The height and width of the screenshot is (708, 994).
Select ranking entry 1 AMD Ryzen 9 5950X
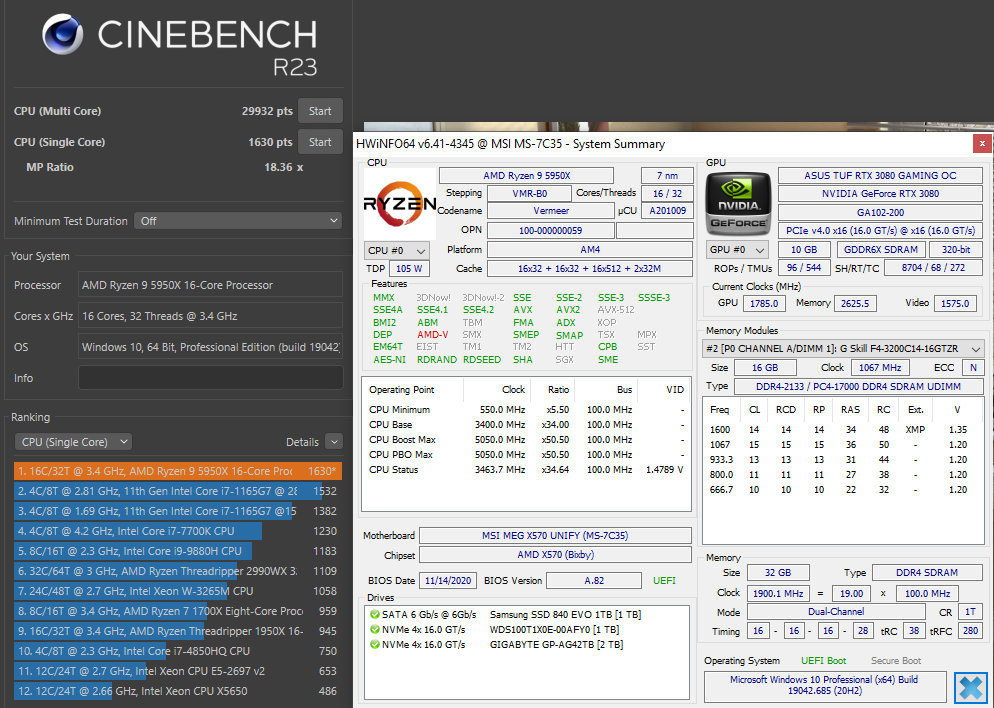(178, 471)
